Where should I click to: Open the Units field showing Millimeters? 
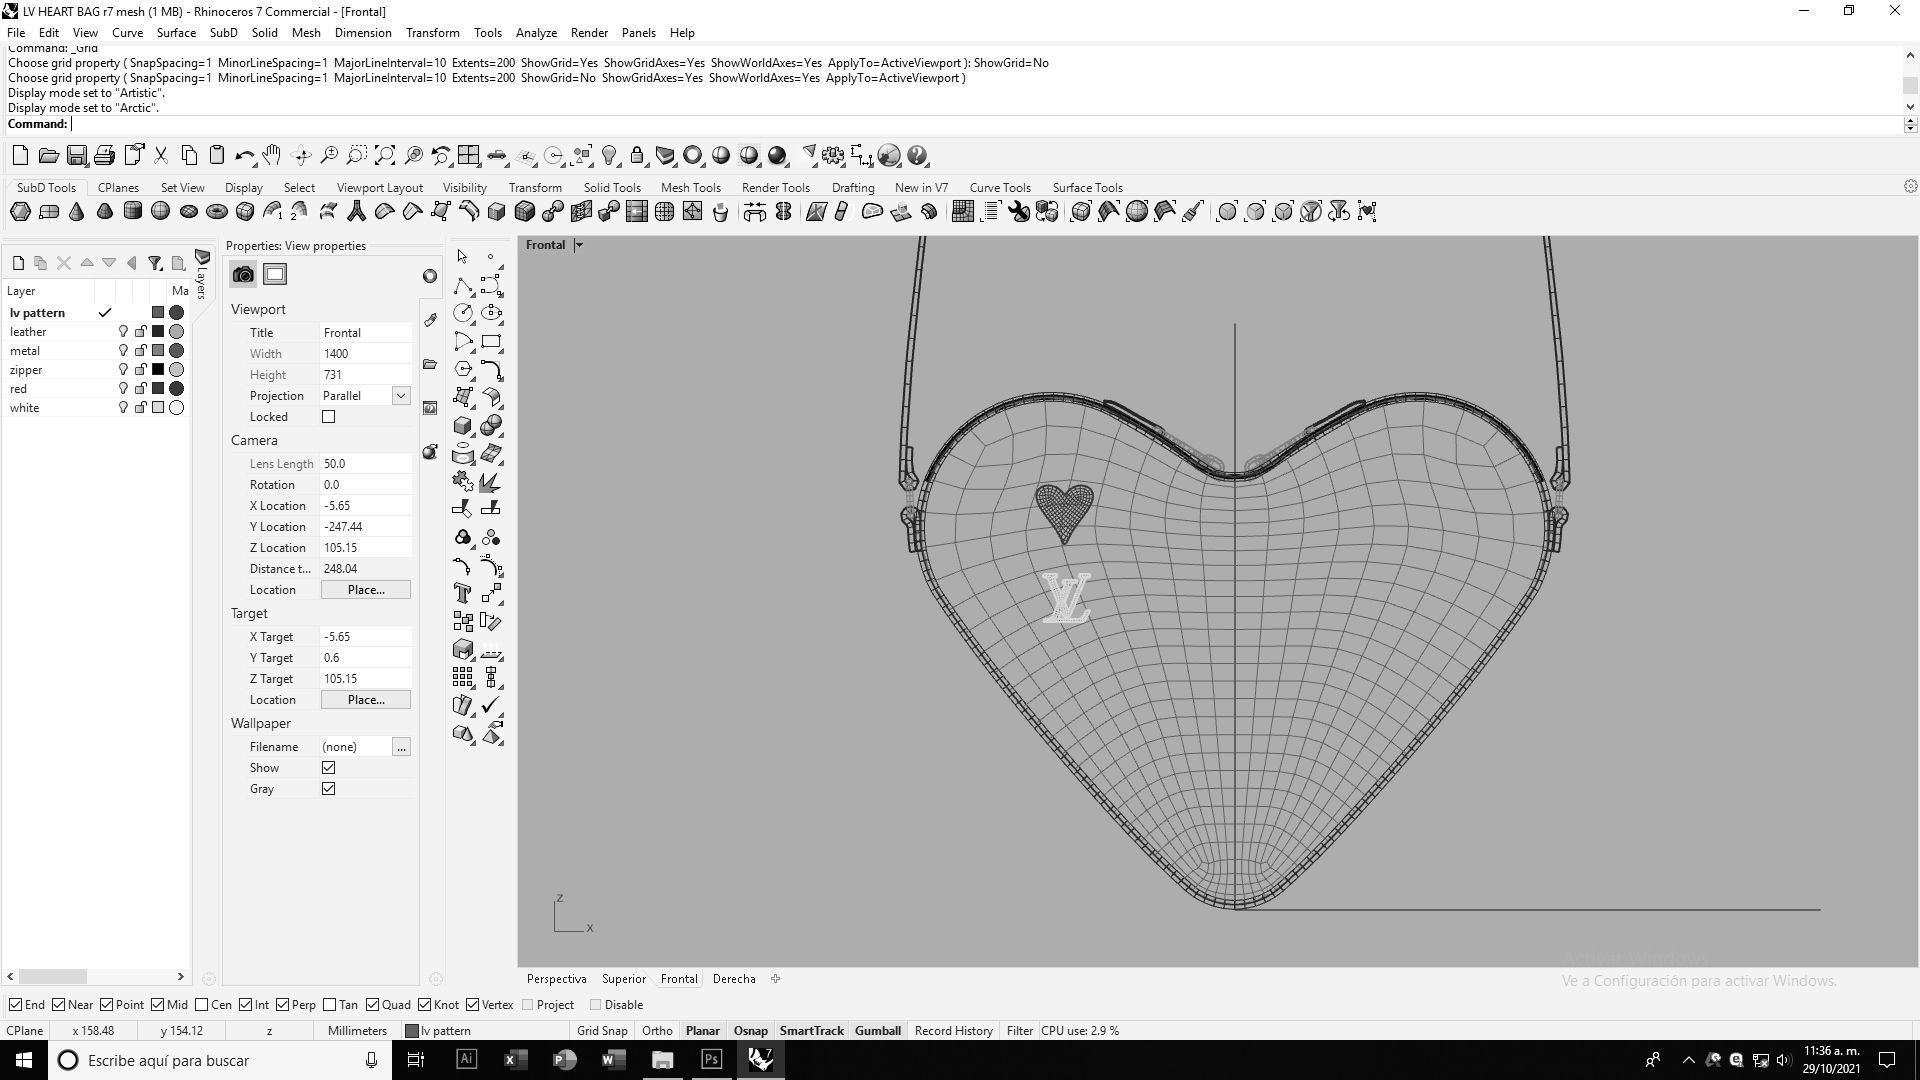[x=357, y=1031]
